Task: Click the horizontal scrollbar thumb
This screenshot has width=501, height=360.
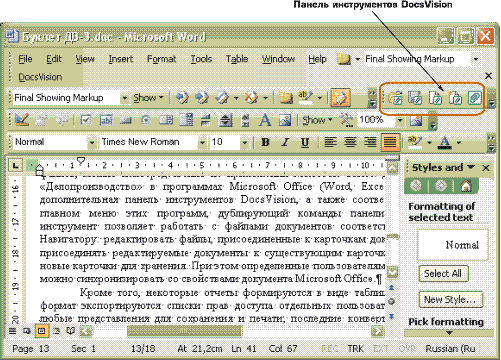Action: pyautogui.click(x=184, y=331)
